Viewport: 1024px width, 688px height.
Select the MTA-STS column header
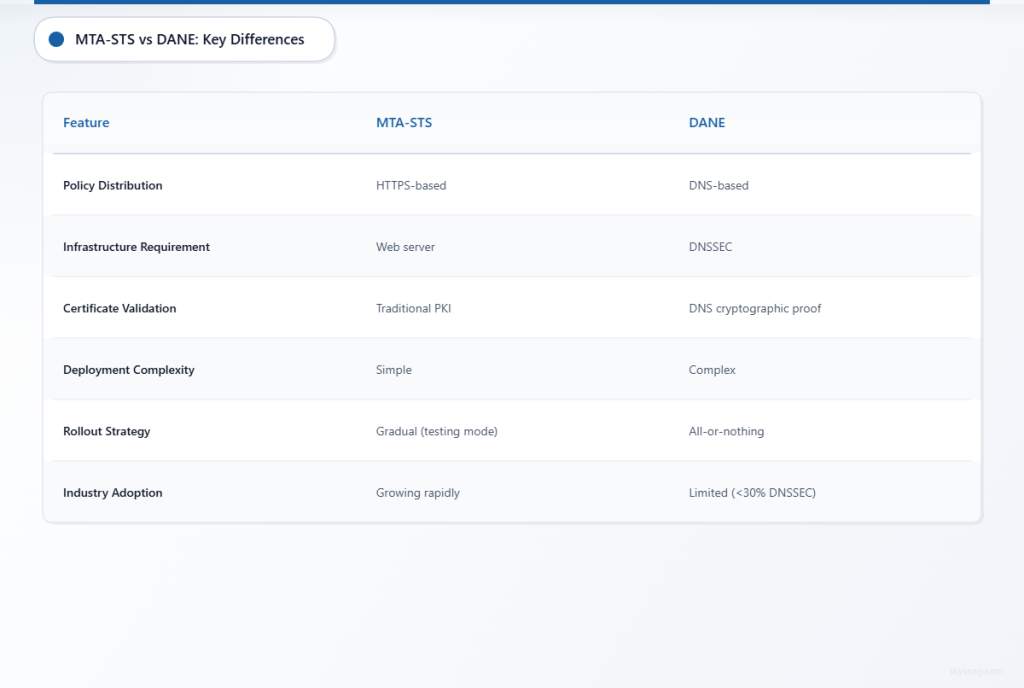[403, 122]
